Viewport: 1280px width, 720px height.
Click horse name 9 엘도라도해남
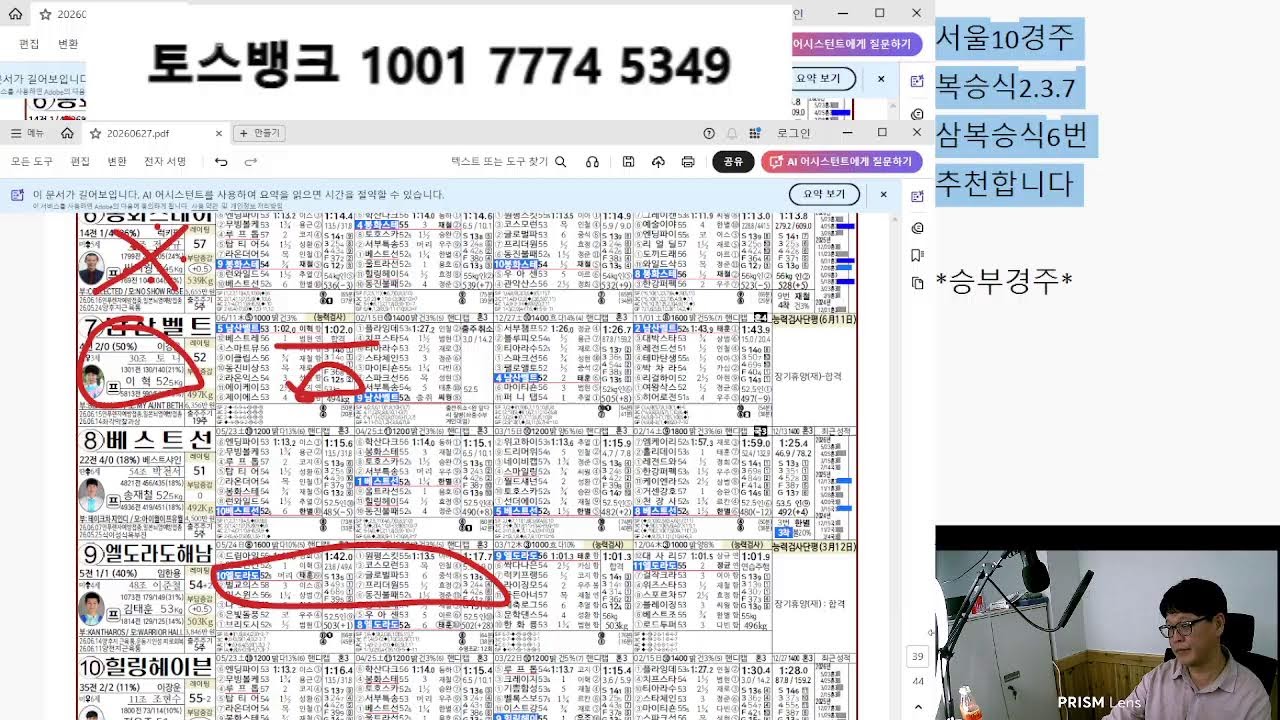pos(147,554)
